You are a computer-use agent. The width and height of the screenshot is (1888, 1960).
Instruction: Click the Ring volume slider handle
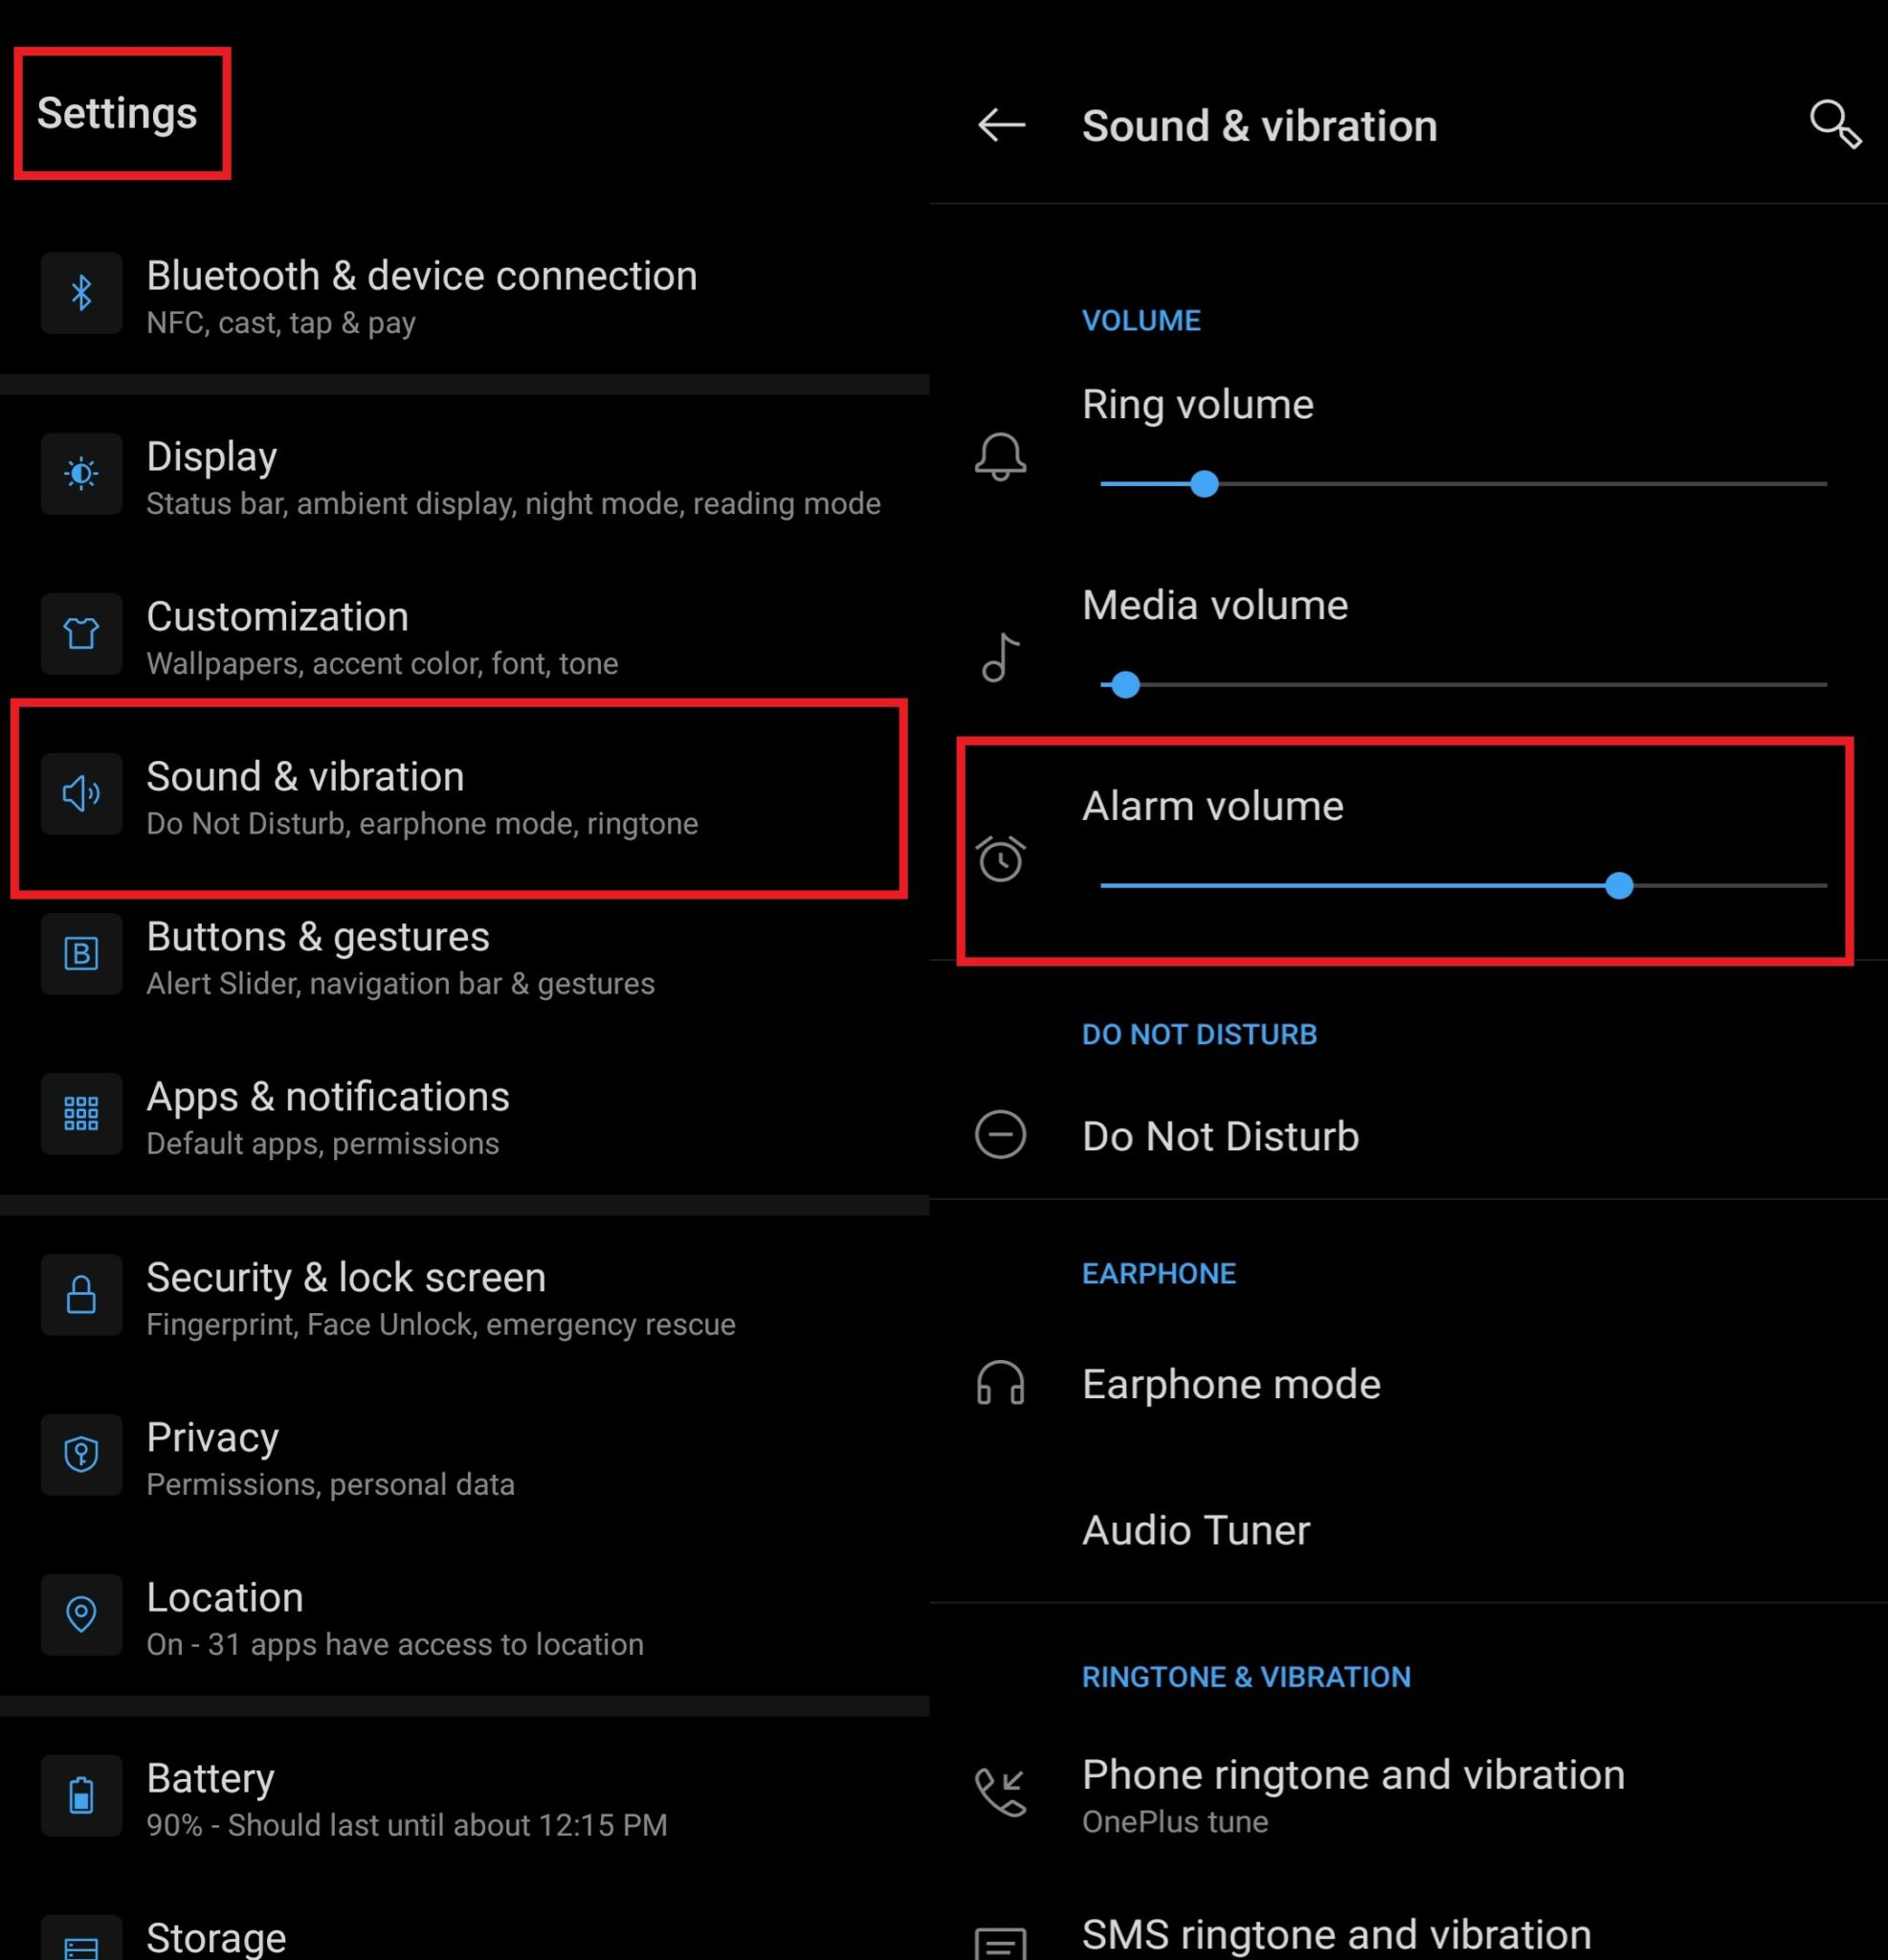[x=1204, y=484]
